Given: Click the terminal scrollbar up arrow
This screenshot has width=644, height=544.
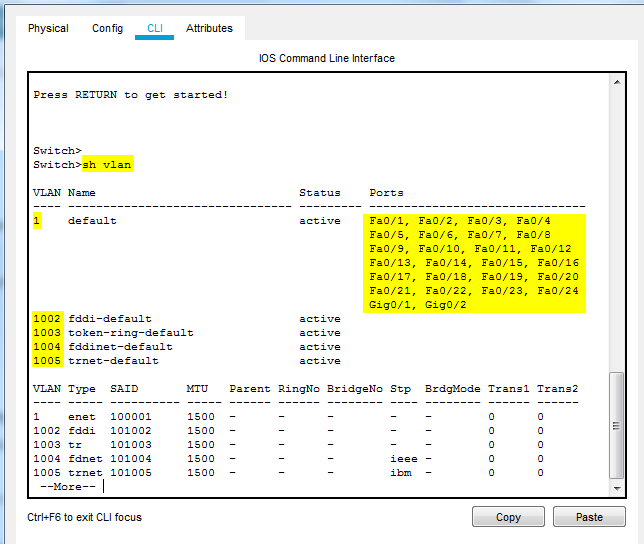Looking at the screenshot, I should click(617, 80).
